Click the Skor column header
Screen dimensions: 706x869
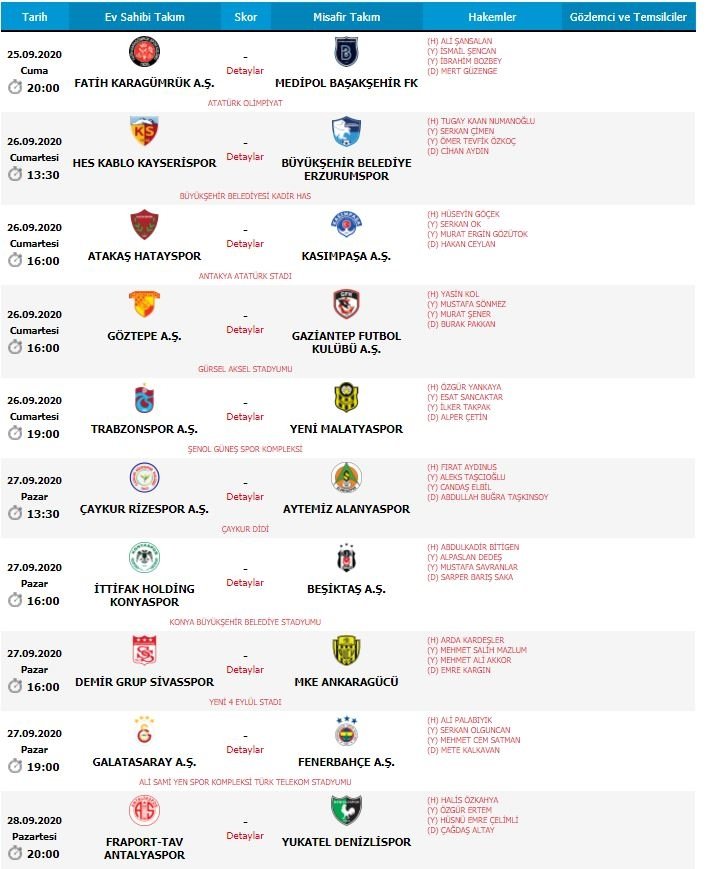(x=245, y=17)
